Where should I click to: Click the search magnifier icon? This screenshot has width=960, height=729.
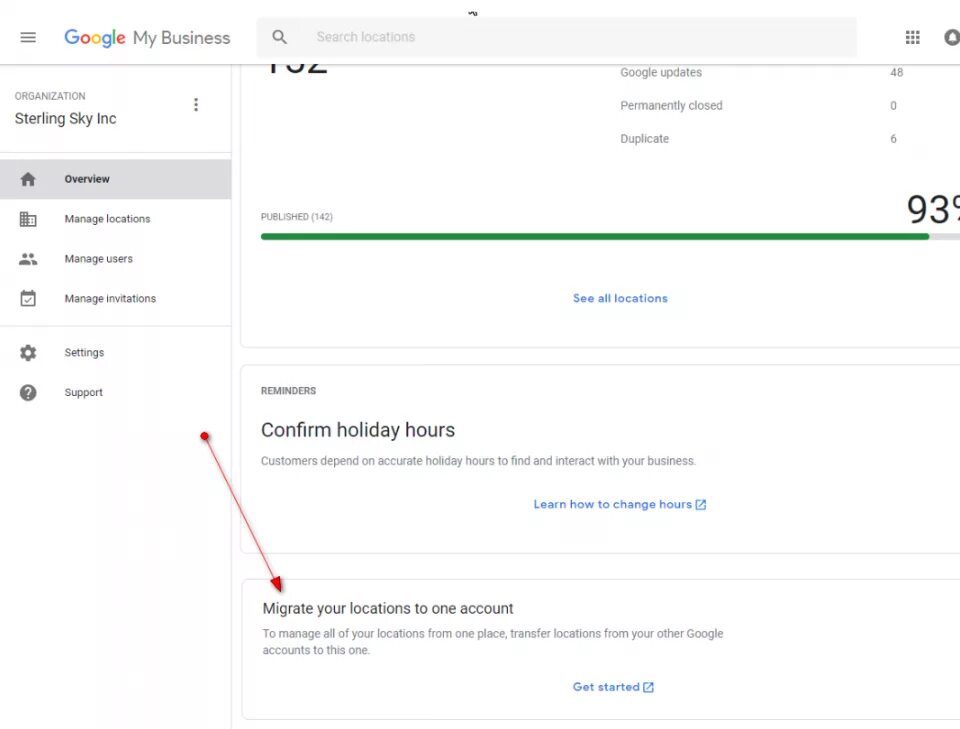point(279,37)
